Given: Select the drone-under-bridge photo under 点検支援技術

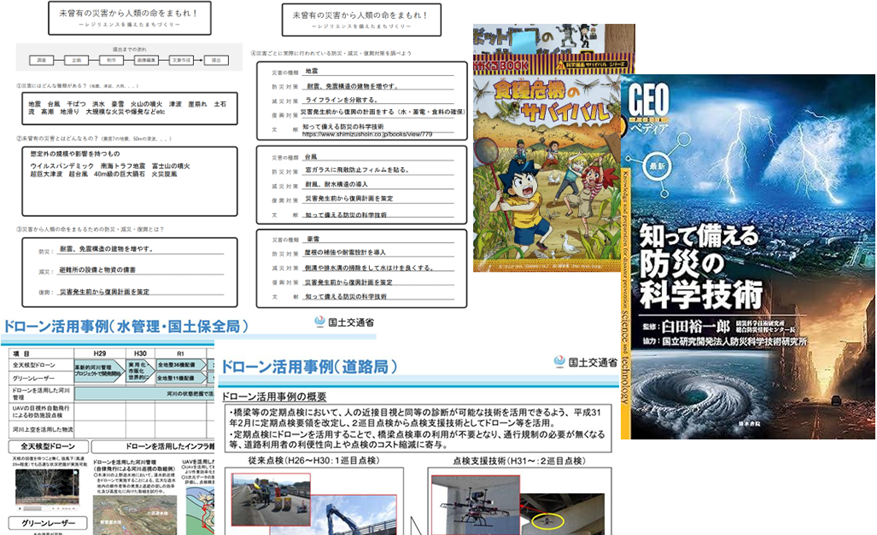Looking at the screenshot, I should click(x=475, y=505).
